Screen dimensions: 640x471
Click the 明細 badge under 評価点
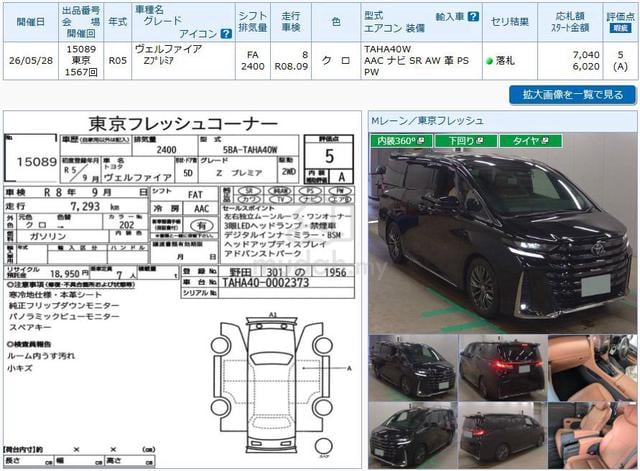(x=620, y=28)
